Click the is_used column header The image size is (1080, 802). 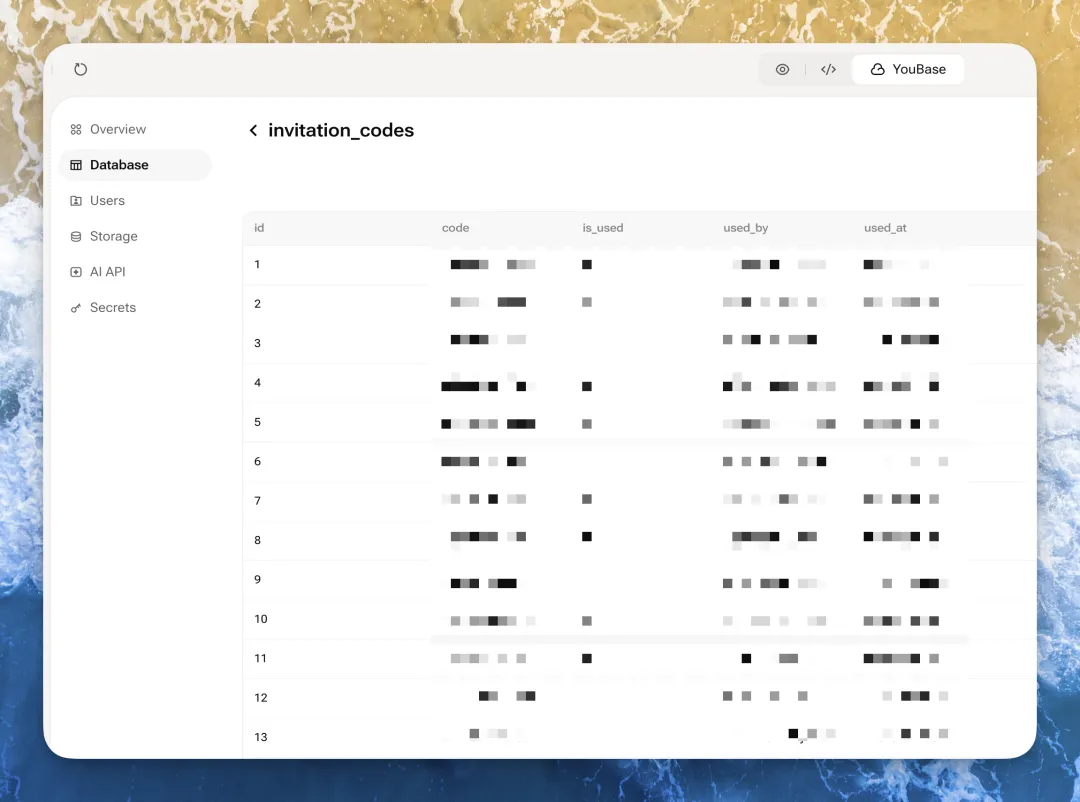602,228
